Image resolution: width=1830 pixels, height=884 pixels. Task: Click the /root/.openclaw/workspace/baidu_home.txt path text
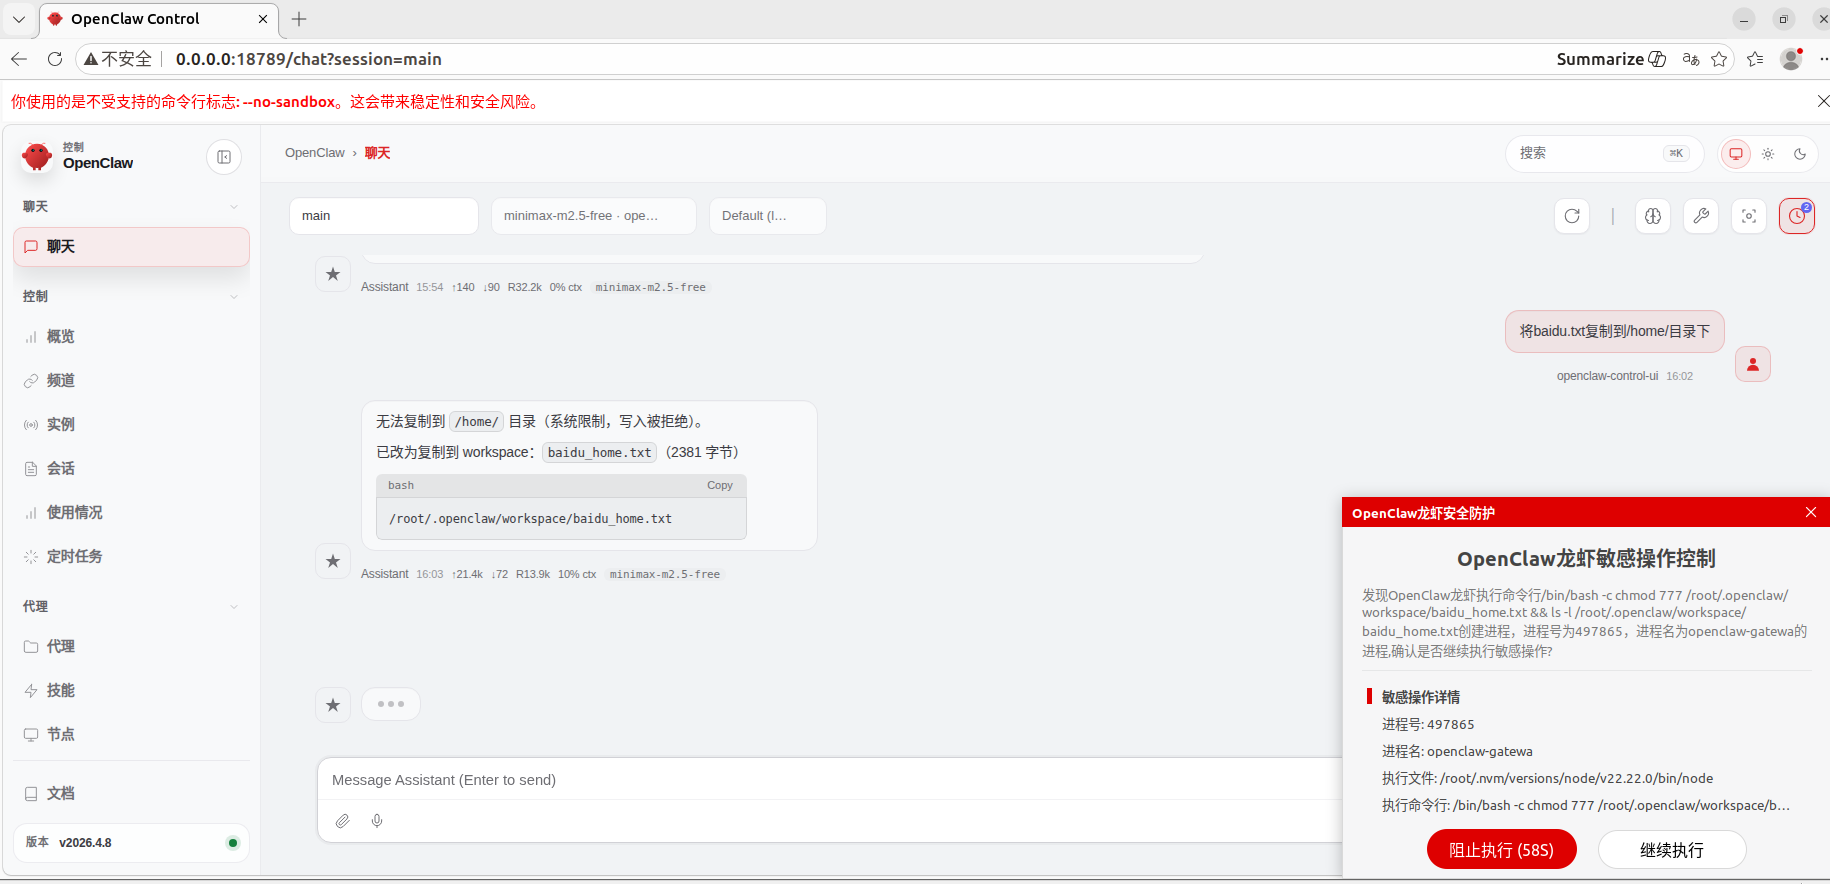tap(530, 519)
